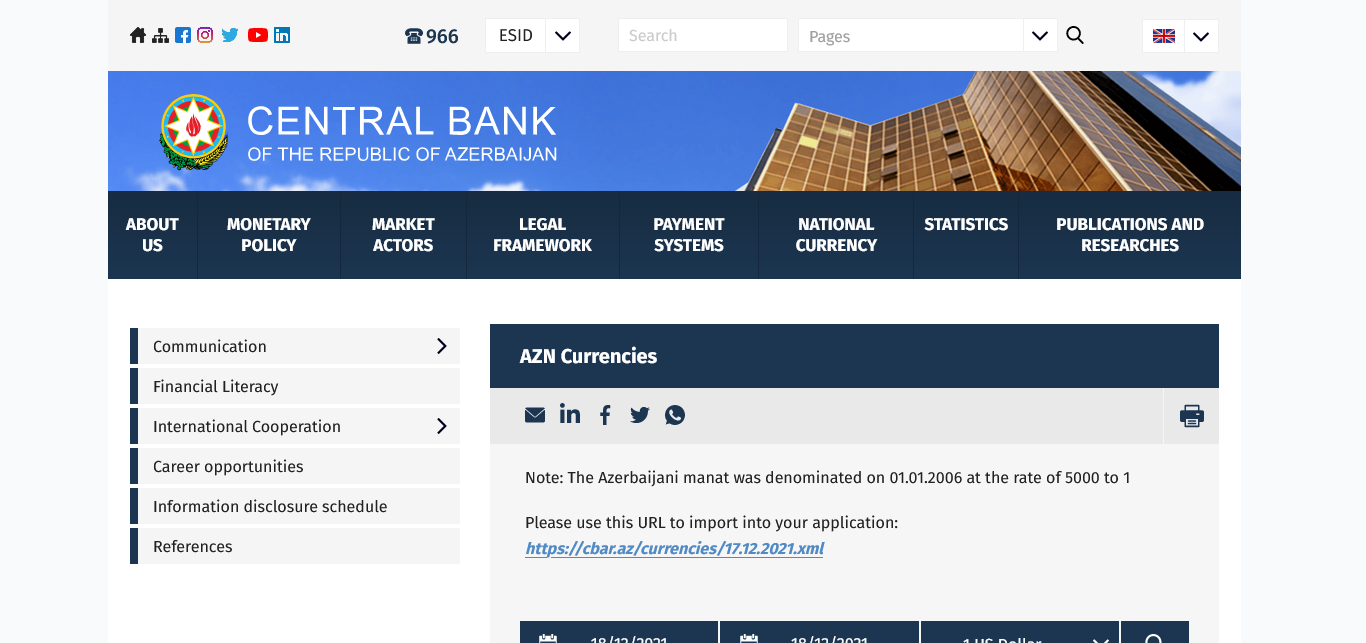Print the AZN Currencies page
Image resolution: width=1366 pixels, height=643 pixels.
(x=1191, y=416)
